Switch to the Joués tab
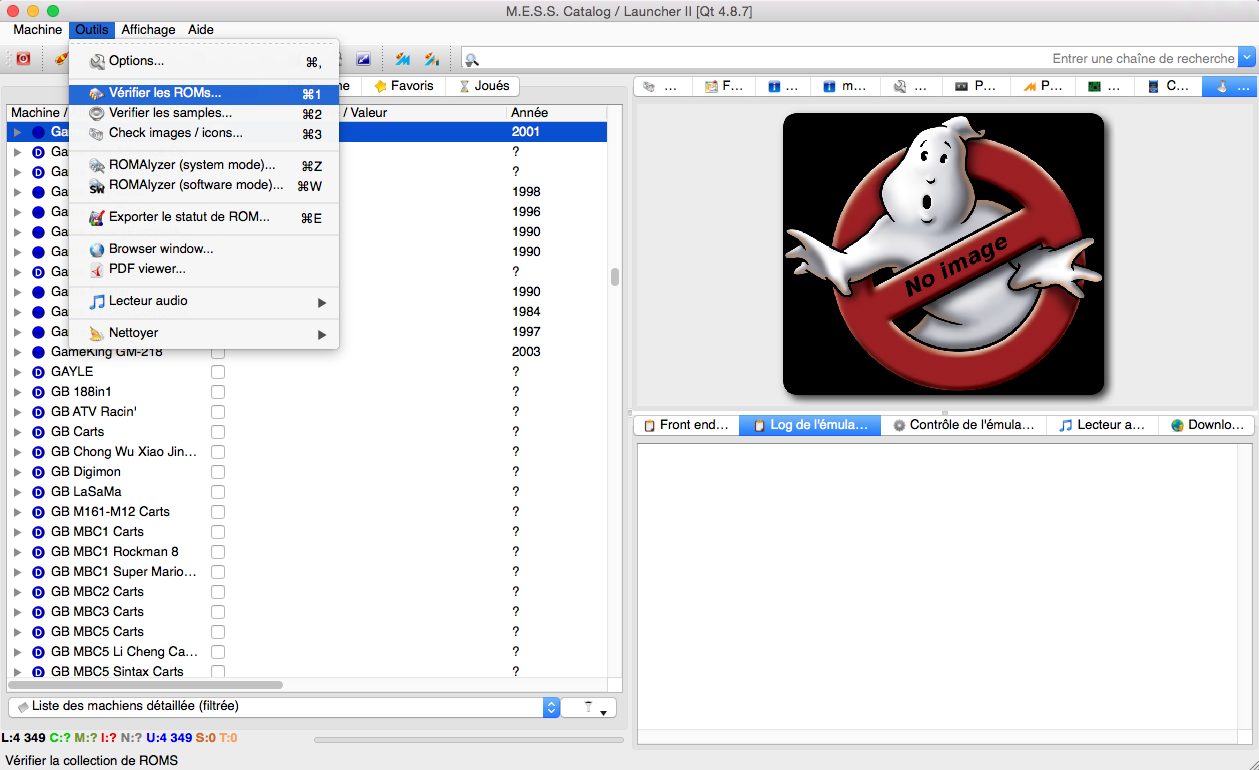 484,86
